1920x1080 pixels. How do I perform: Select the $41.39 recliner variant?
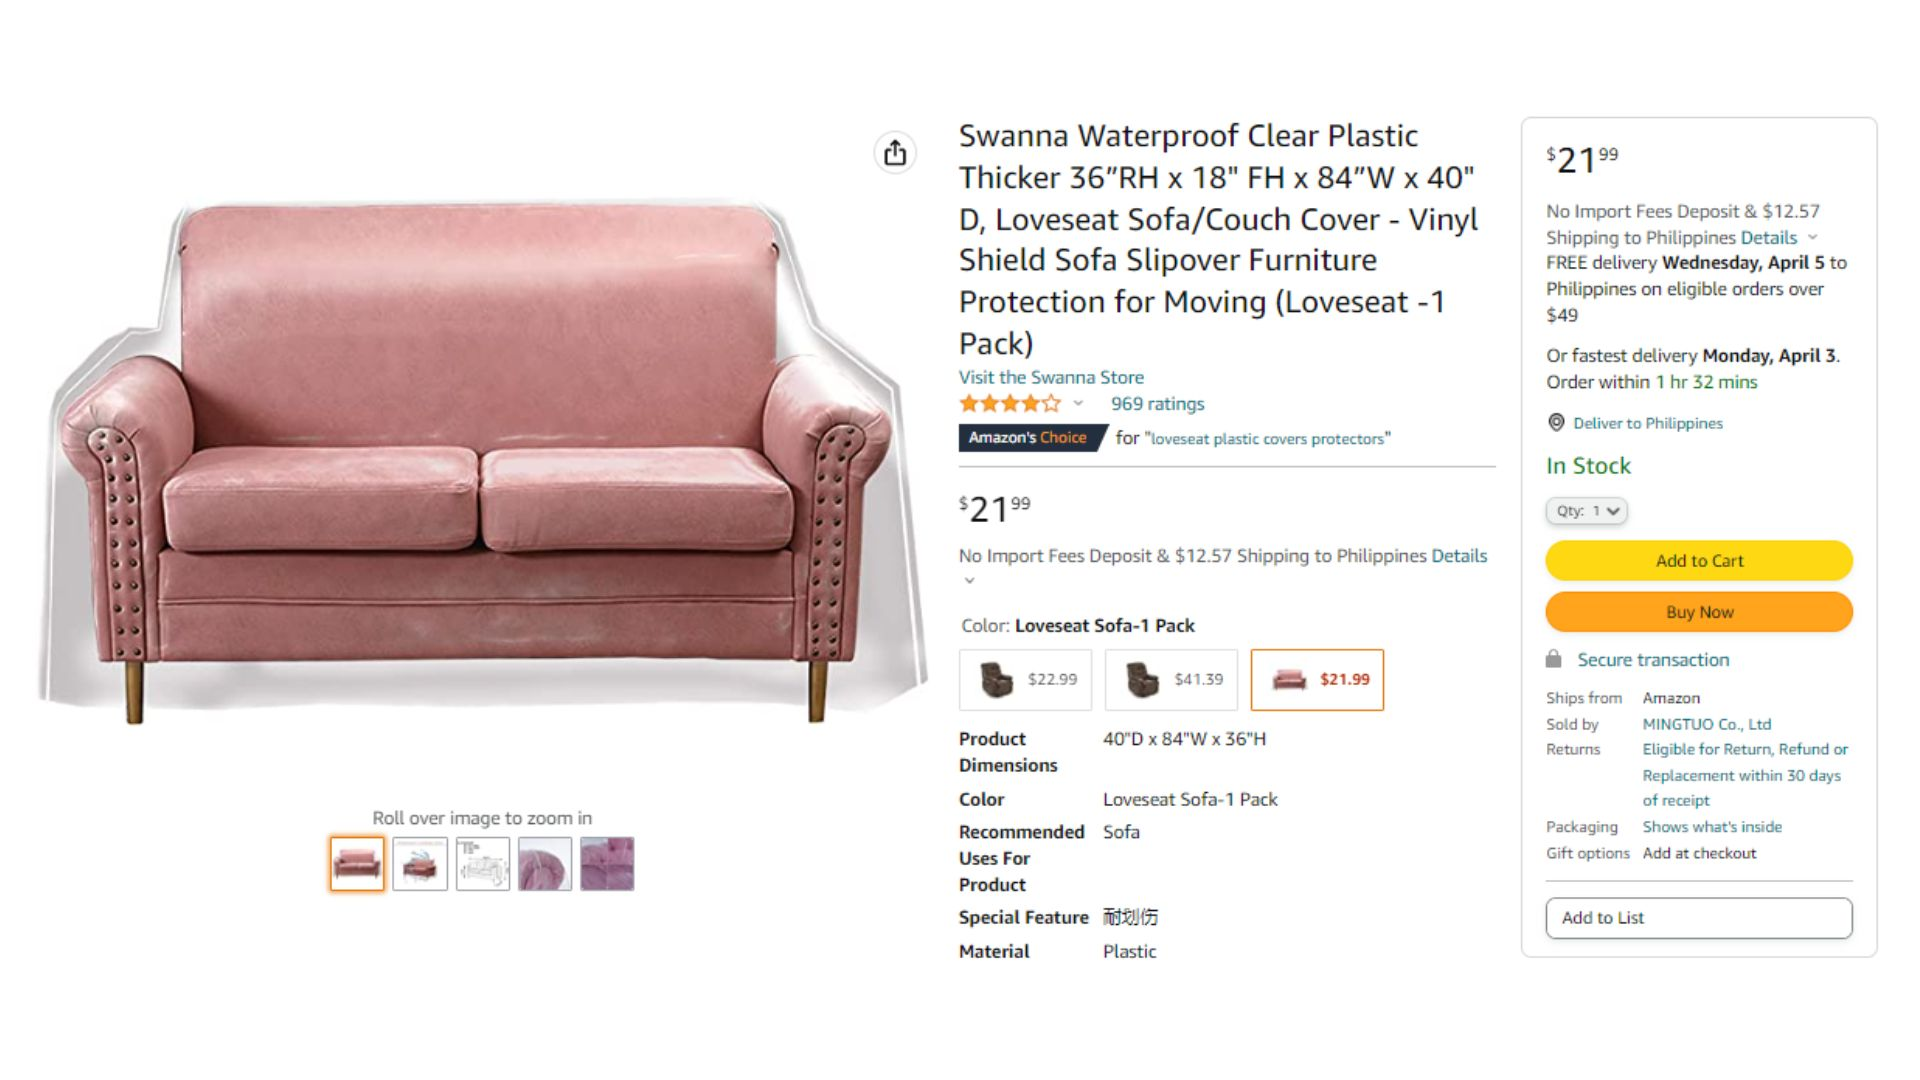[x=1171, y=680]
